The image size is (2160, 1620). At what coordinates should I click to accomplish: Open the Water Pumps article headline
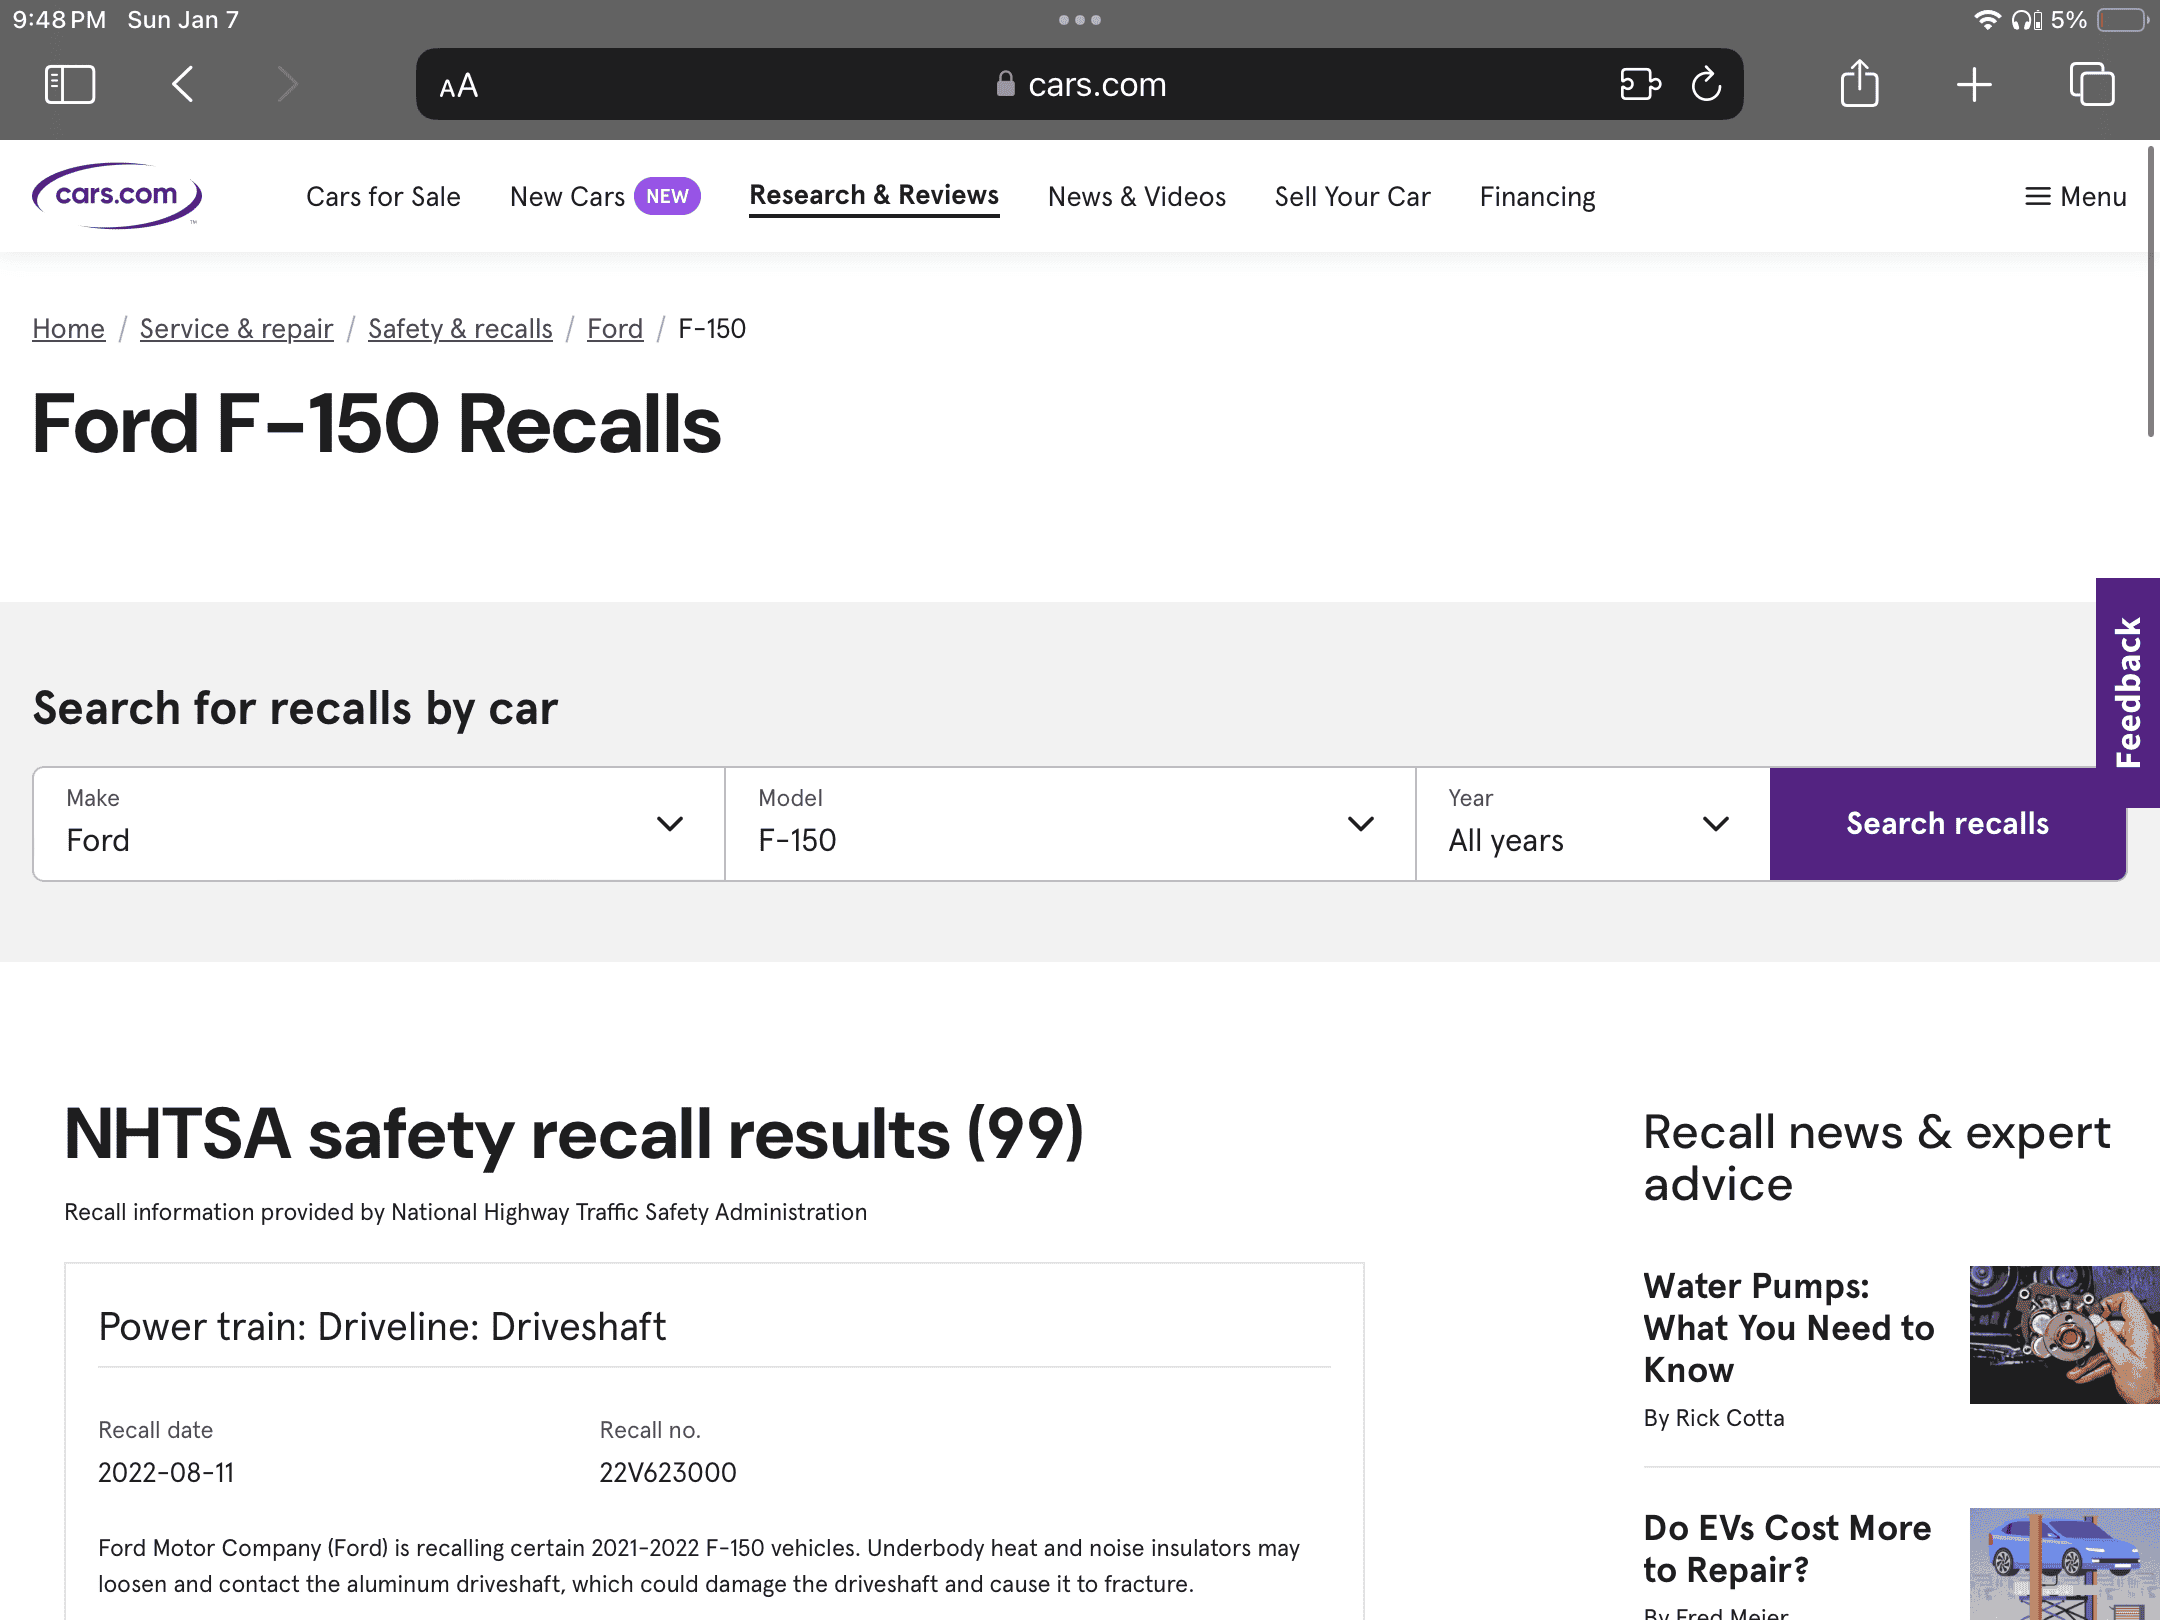[x=1789, y=1327]
